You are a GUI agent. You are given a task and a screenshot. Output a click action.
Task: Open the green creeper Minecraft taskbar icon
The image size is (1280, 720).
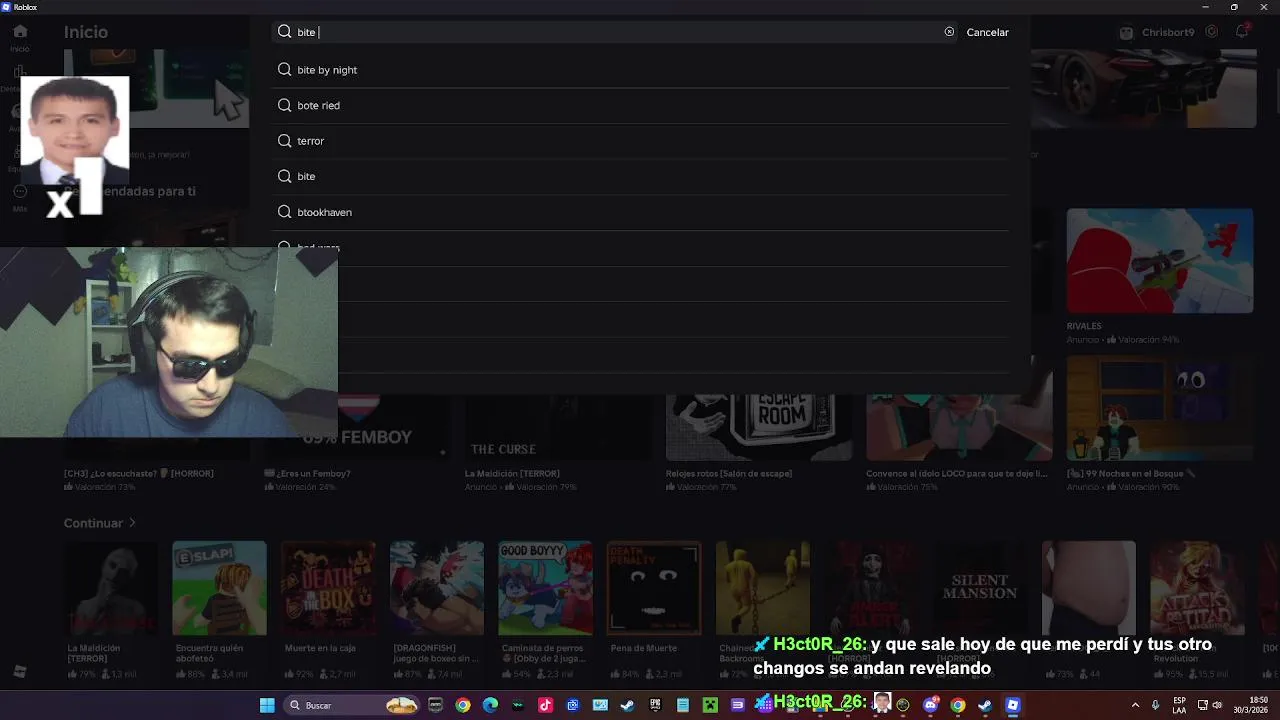click(710, 705)
